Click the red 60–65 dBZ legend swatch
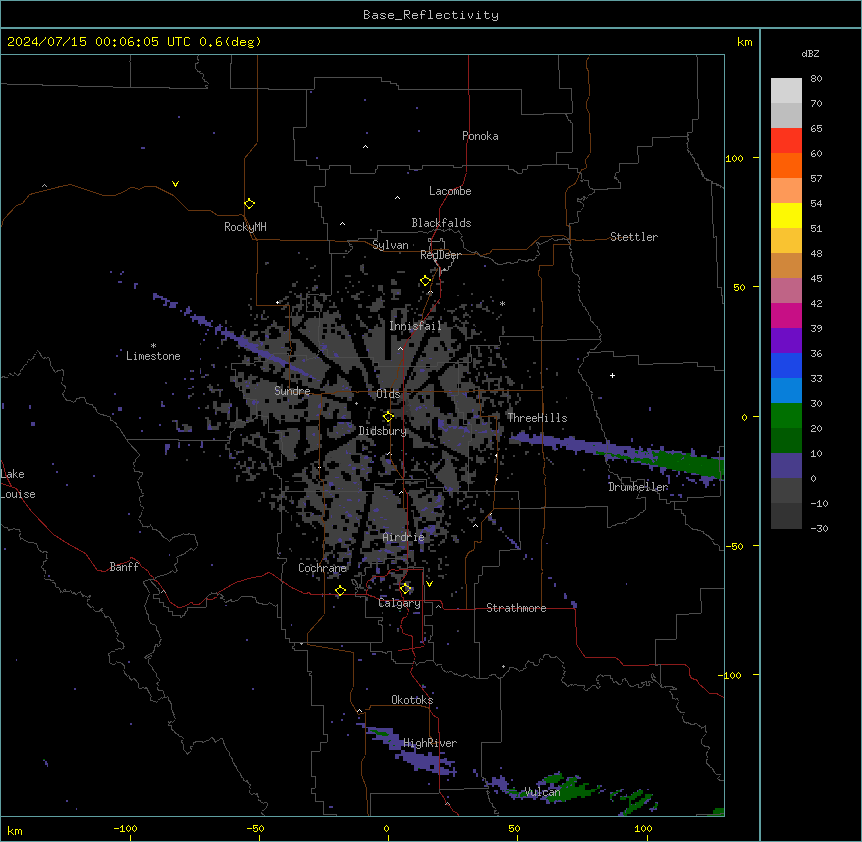The image size is (862, 842). [786, 141]
